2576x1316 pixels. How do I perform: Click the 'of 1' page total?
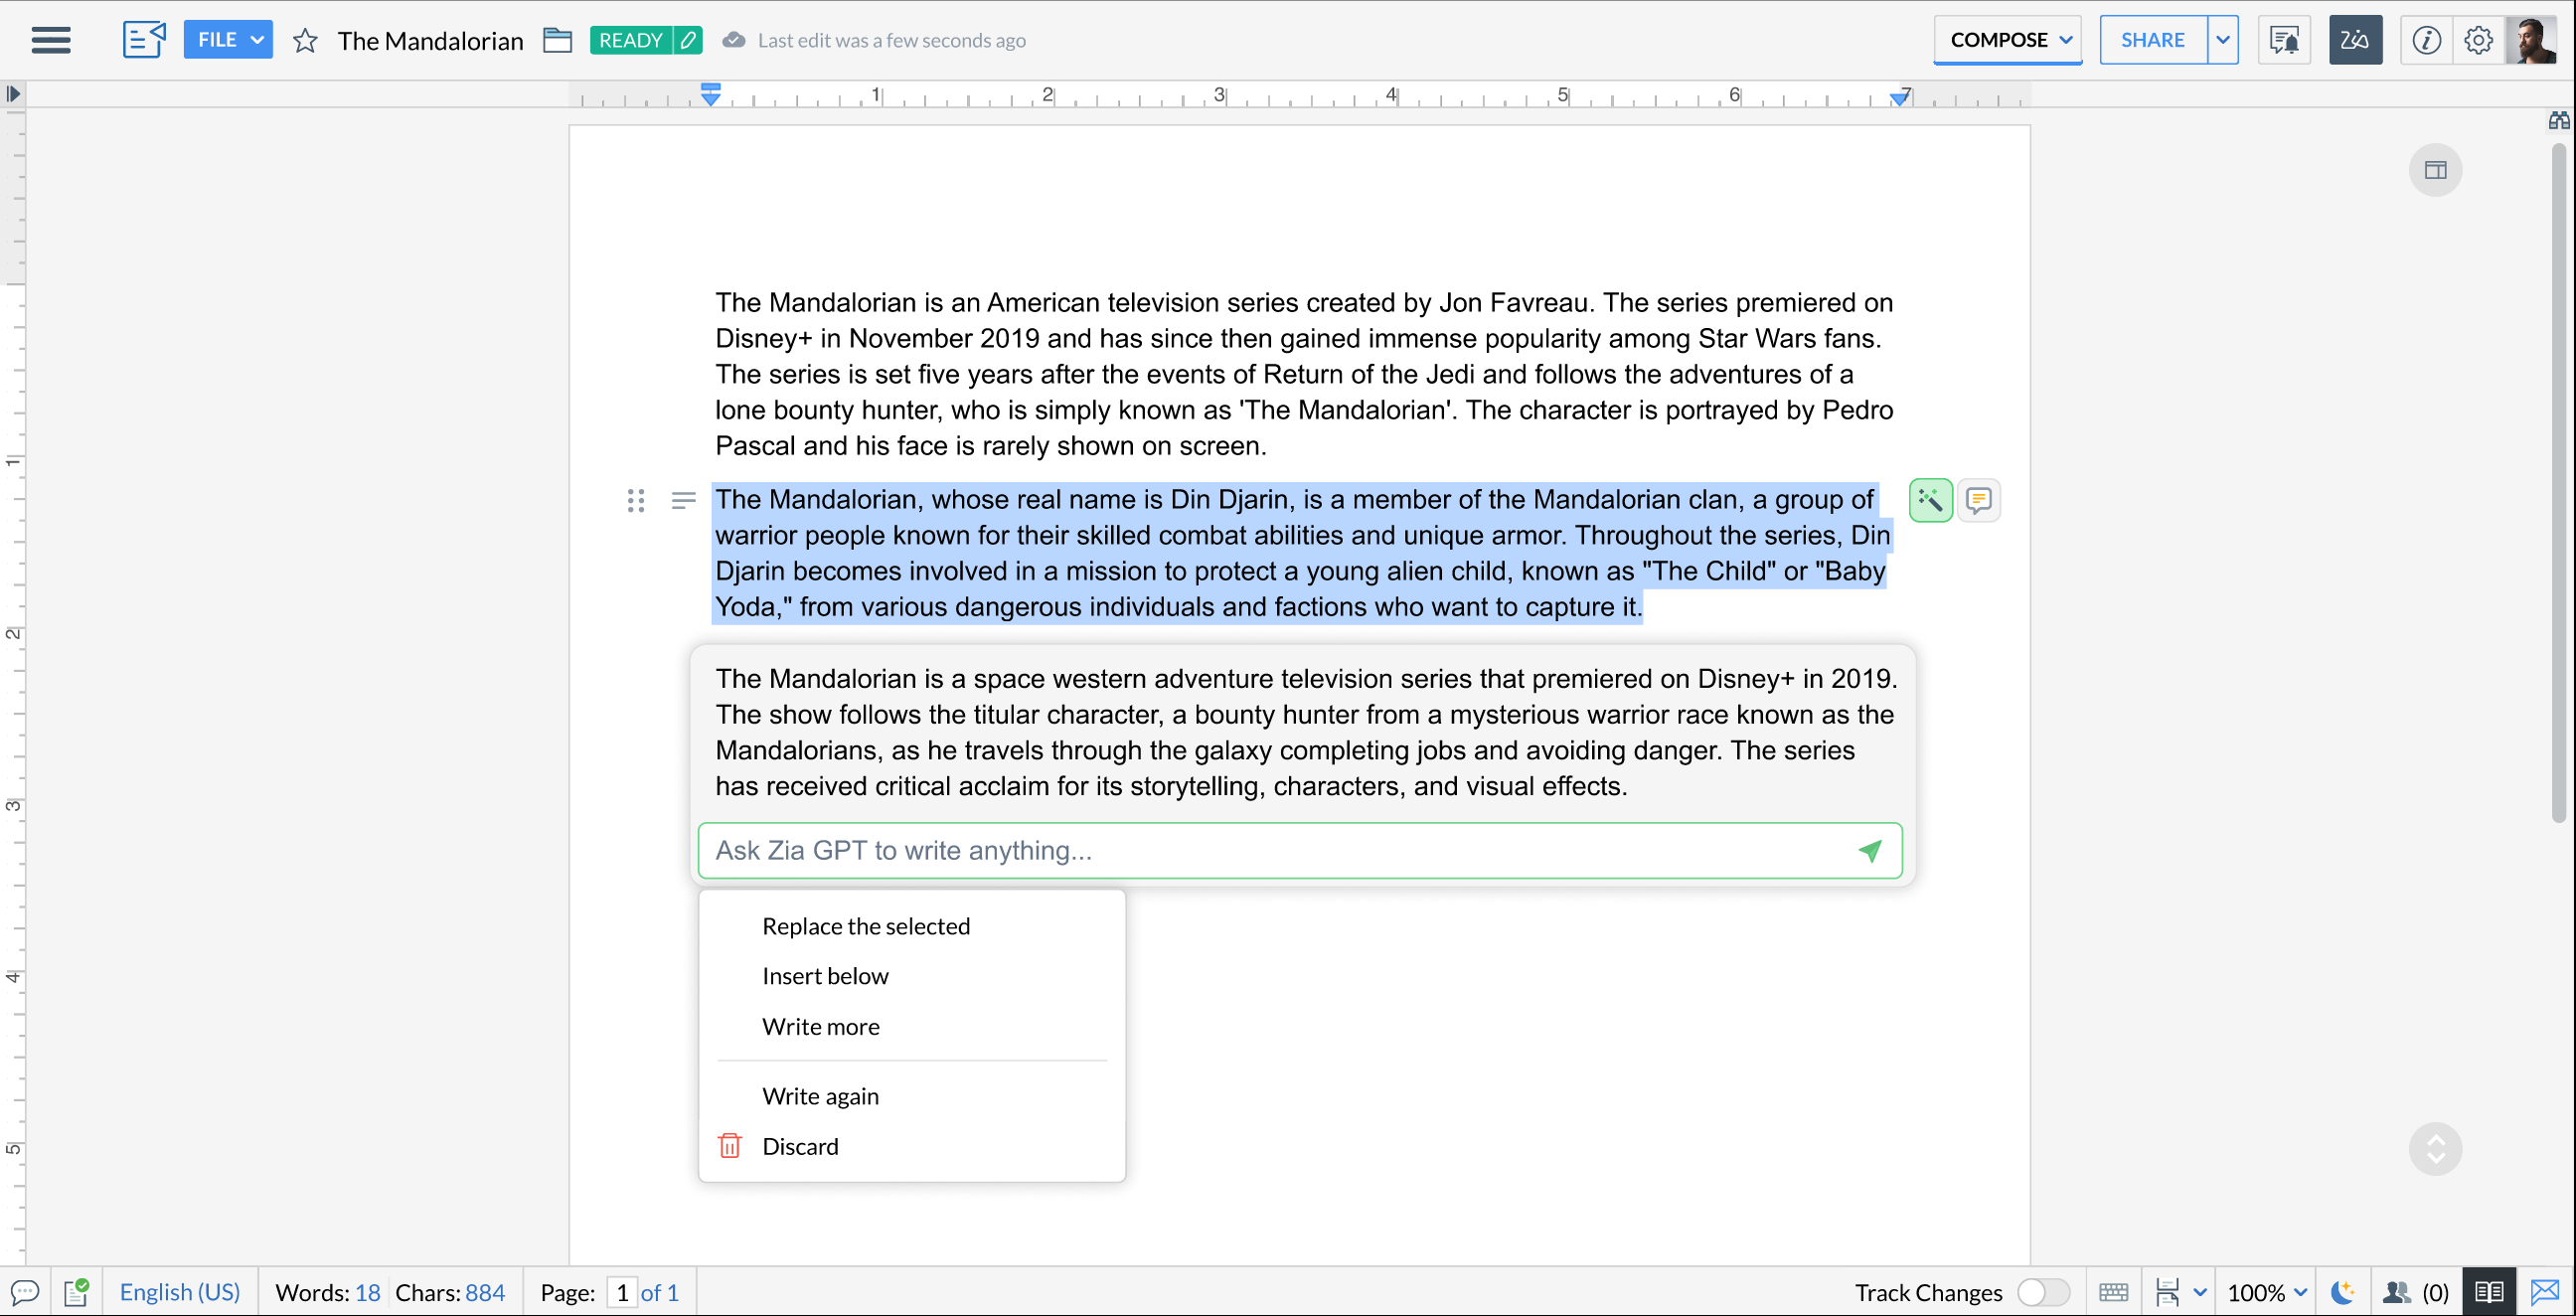pyautogui.click(x=660, y=1292)
